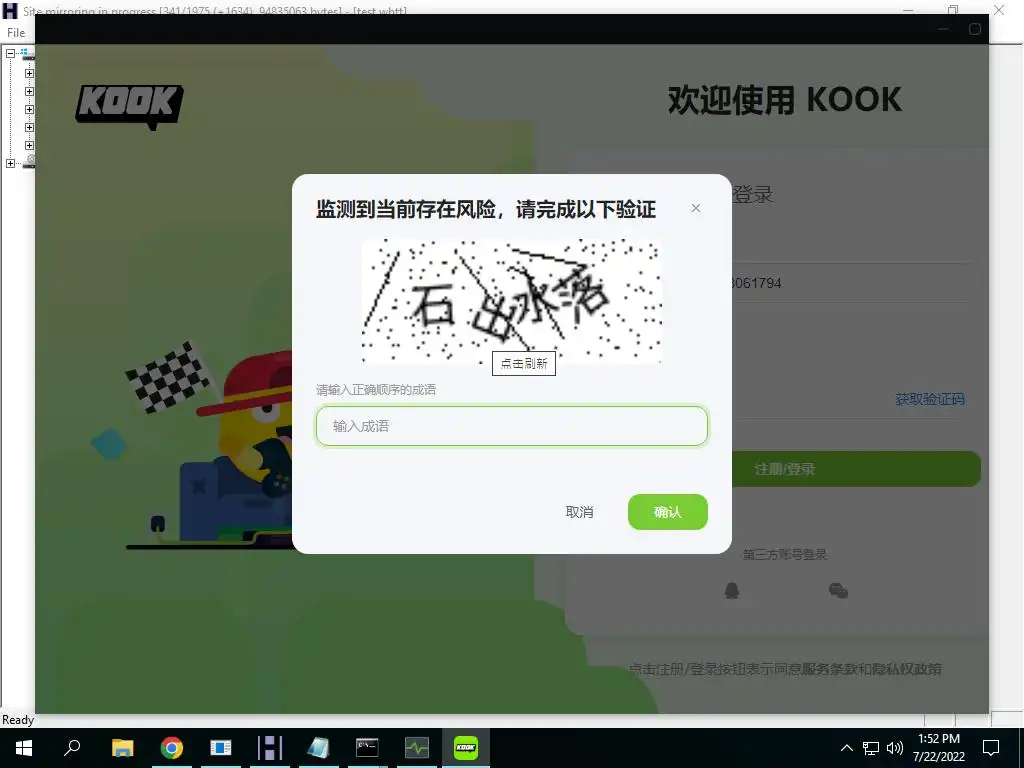Open File Explorer from the taskbar

click(x=122, y=748)
